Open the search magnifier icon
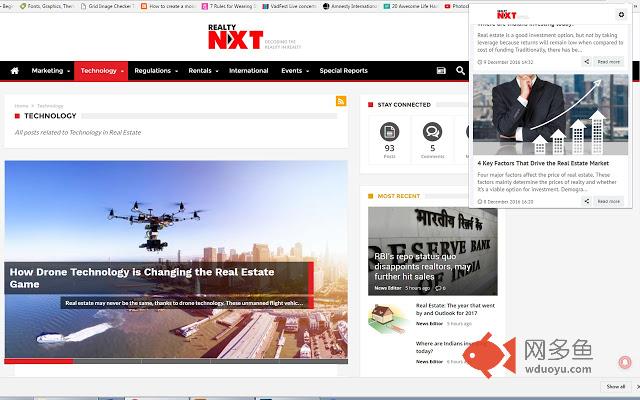640x400 pixels. 460,71
